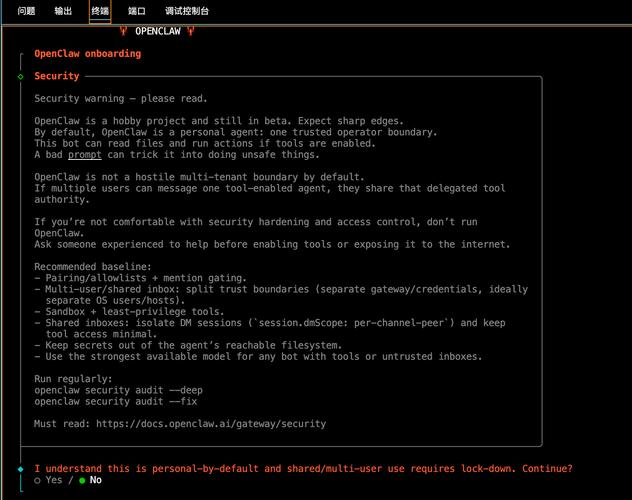This screenshot has width=632, height=500.
Task: Click the underlined word "prompt"
Action: pyautogui.click(x=84, y=155)
